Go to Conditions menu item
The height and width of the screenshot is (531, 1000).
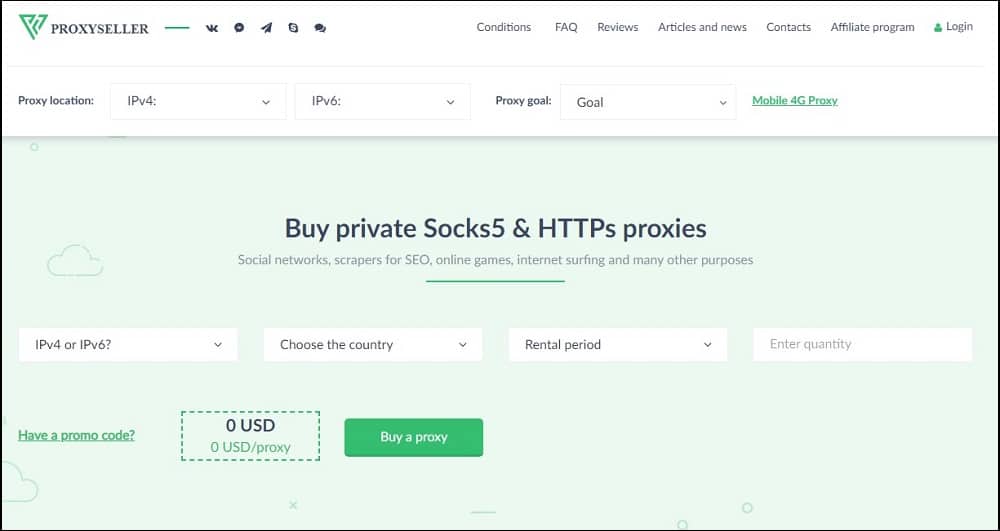tap(504, 27)
